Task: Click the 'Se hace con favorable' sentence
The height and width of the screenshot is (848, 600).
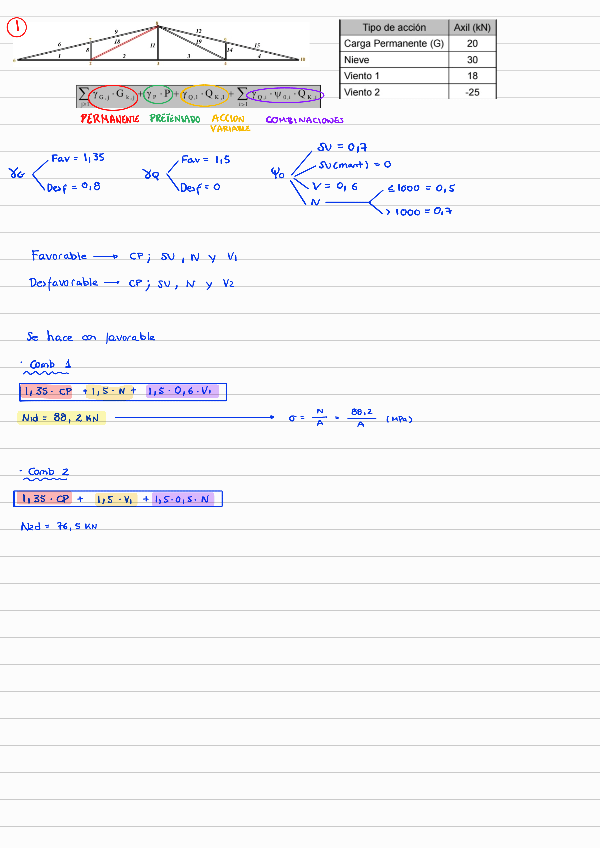Action: pyautogui.click(x=91, y=337)
